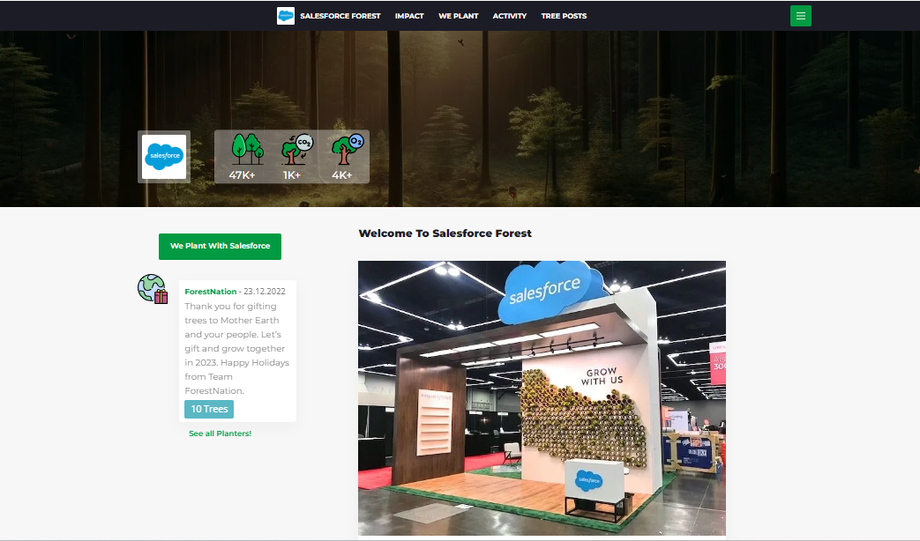Click the 10 Trees badge
The height and width of the screenshot is (541, 920).
coord(209,409)
